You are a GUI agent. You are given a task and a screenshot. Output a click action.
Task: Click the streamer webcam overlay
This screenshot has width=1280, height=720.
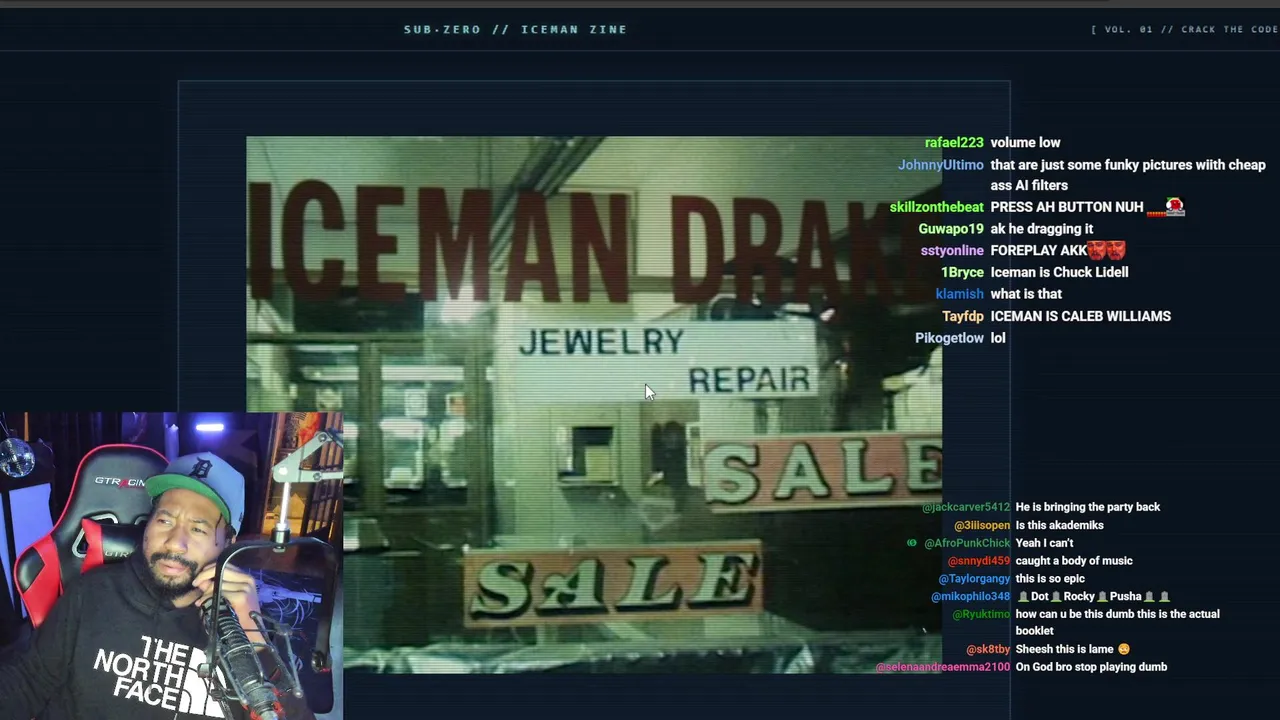pos(171,565)
